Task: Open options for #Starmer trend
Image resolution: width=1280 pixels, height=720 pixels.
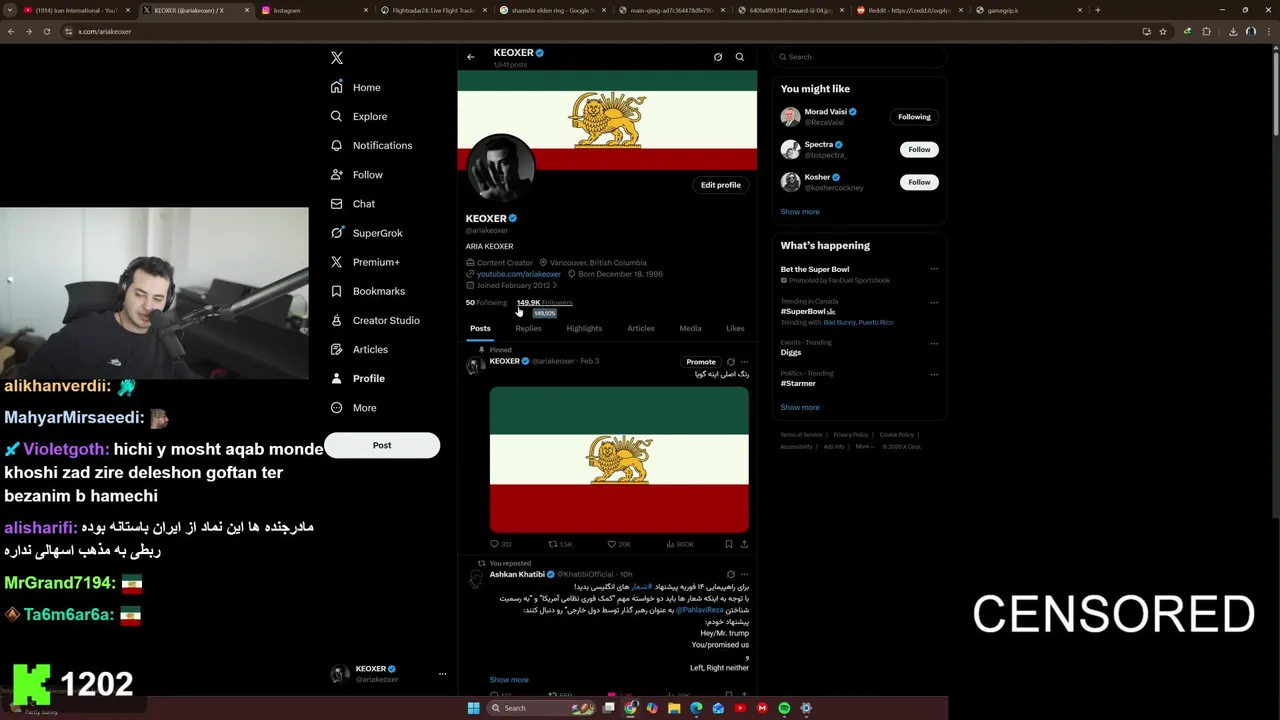Action: (934, 374)
